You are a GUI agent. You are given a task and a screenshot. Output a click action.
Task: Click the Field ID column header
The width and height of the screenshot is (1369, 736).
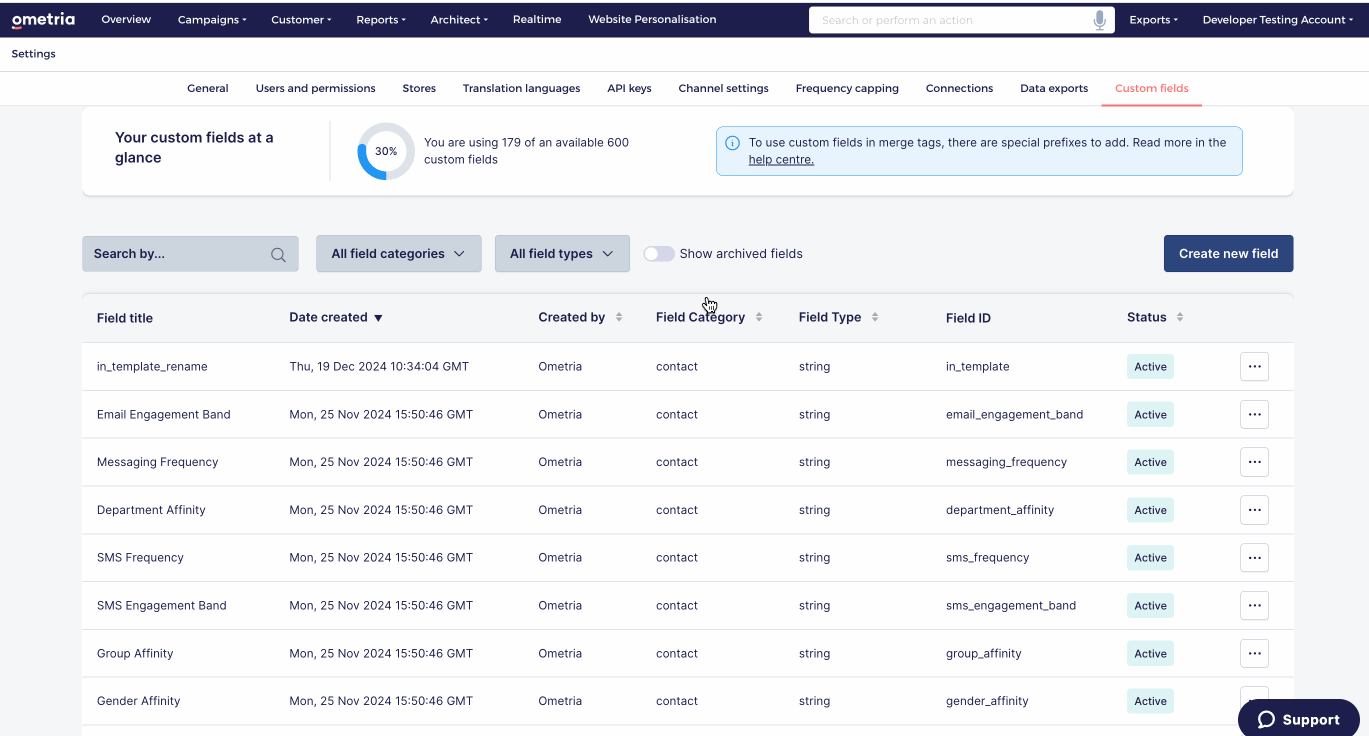click(x=968, y=318)
